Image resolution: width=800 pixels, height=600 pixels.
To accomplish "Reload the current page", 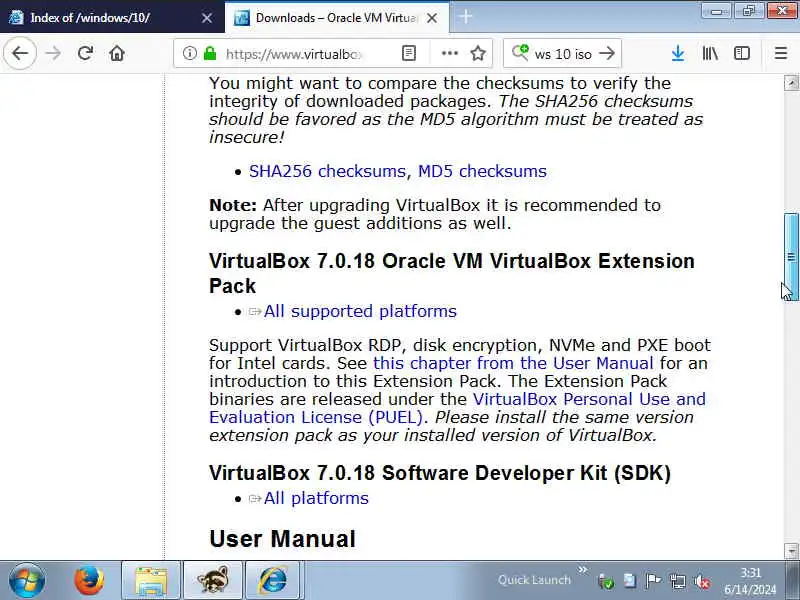I will (x=85, y=53).
